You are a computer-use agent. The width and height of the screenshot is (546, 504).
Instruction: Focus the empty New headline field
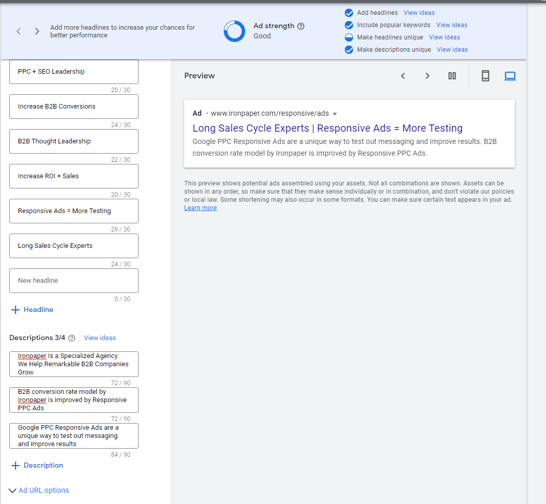pyautogui.click(x=74, y=281)
